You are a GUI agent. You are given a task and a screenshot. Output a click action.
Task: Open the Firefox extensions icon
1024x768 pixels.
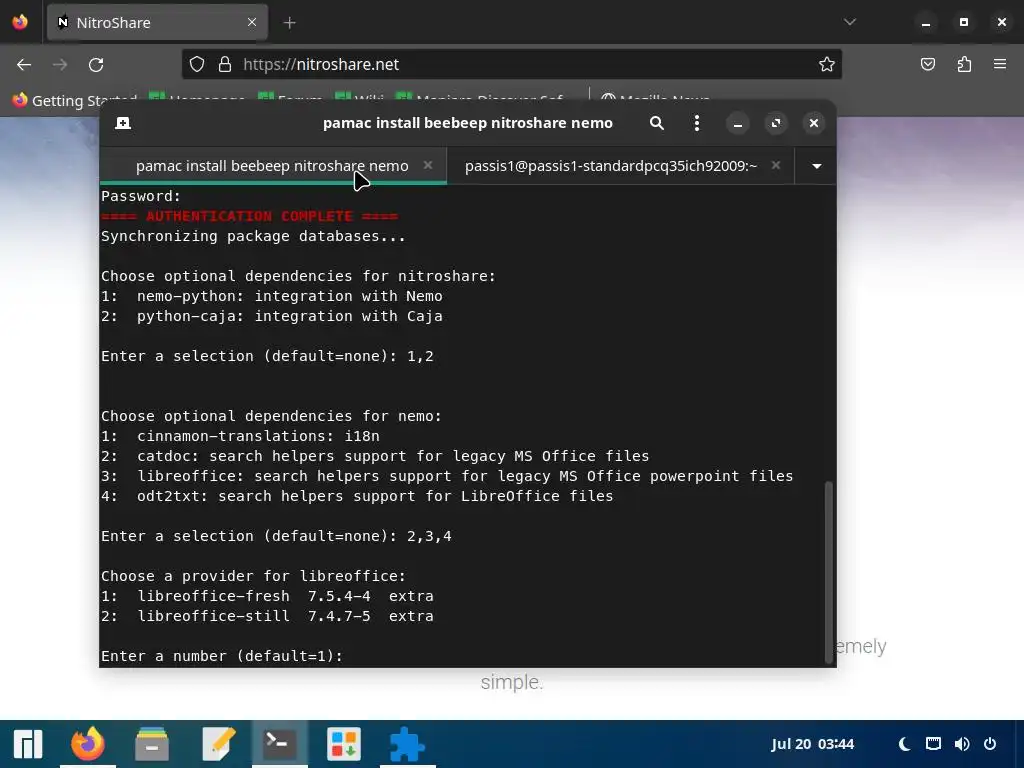(x=964, y=64)
